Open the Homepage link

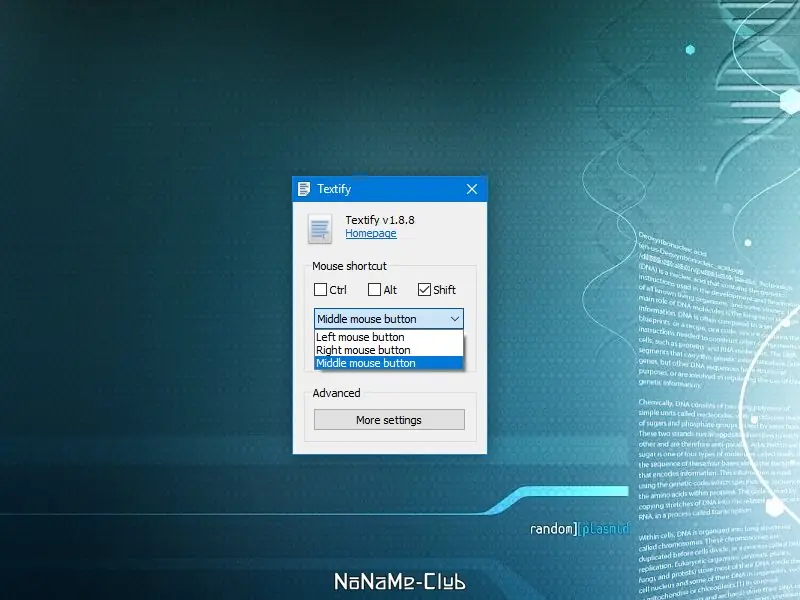[x=371, y=233]
